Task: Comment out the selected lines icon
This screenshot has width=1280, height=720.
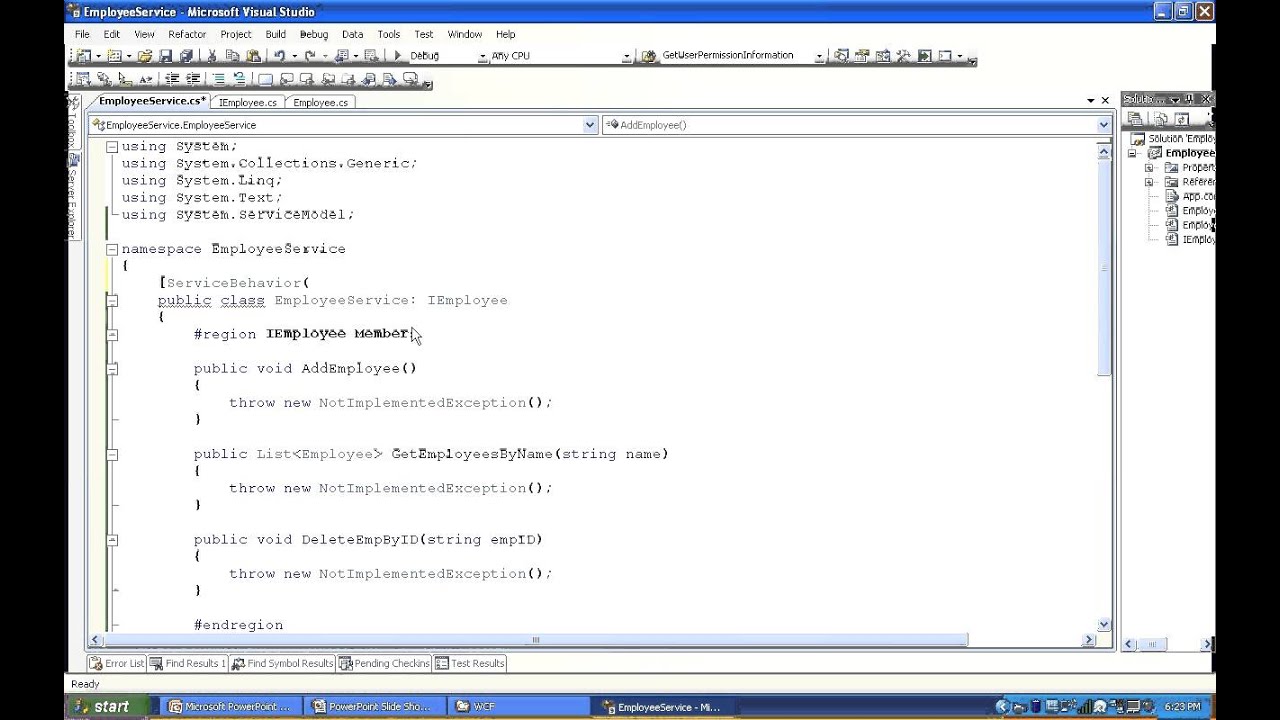Action: (219, 79)
